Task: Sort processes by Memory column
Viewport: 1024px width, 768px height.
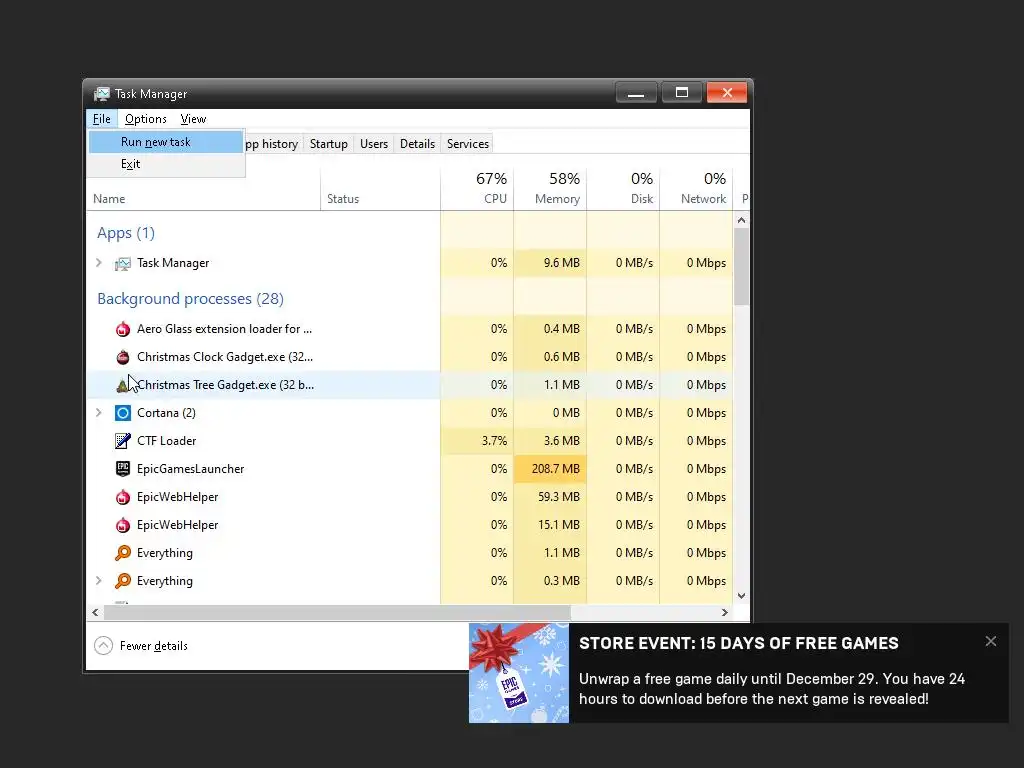Action: [550, 189]
